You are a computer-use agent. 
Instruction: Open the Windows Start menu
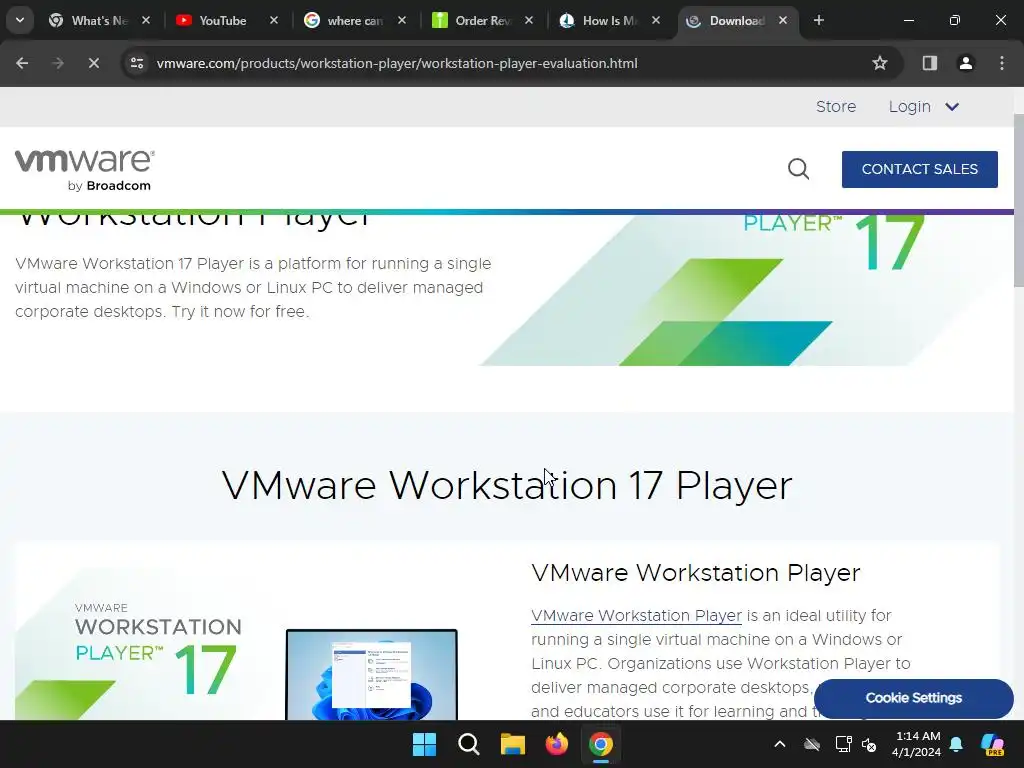424,744
